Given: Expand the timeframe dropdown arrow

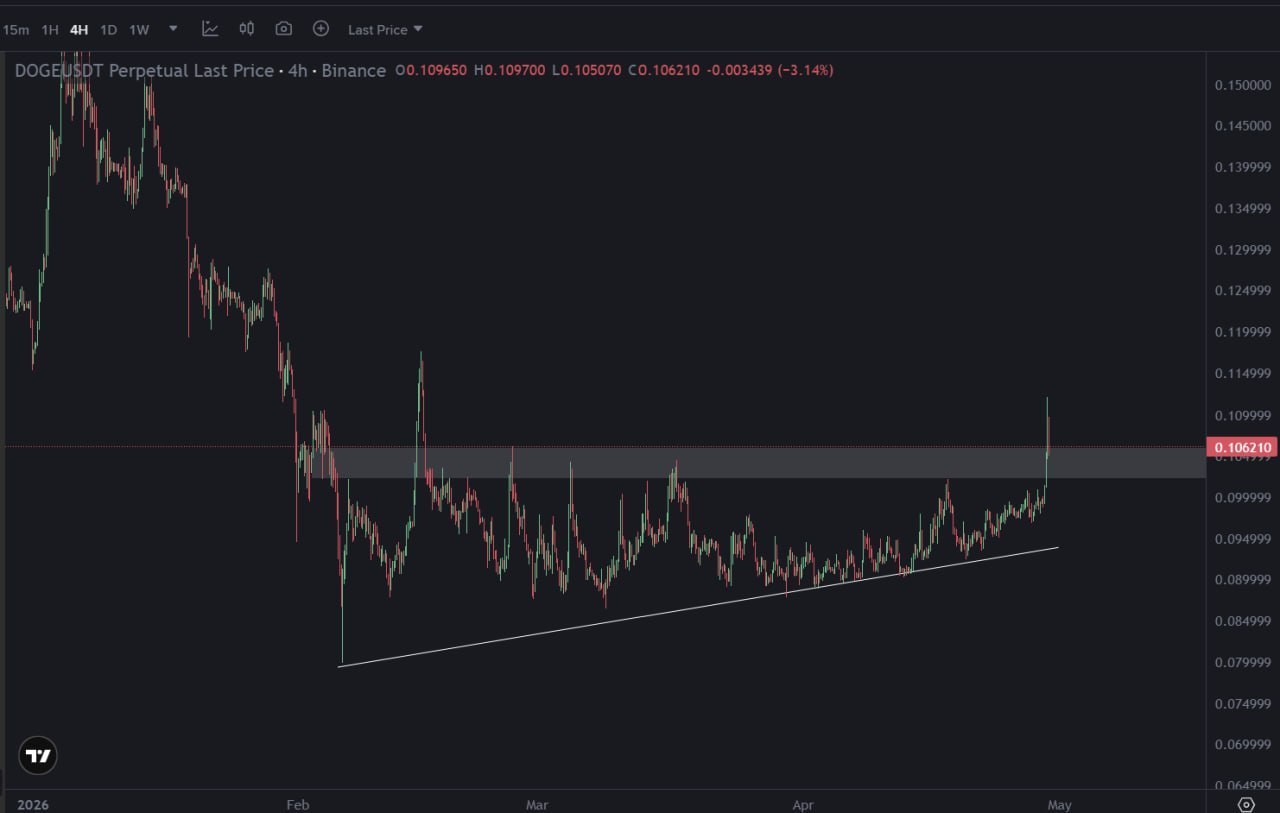Looking at the screenshot, I should tap(172, 29).
